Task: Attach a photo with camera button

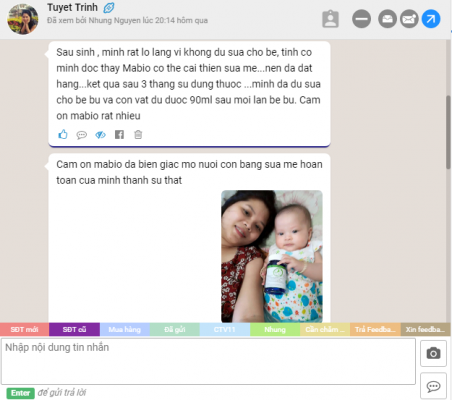Action: click(433, 353)
